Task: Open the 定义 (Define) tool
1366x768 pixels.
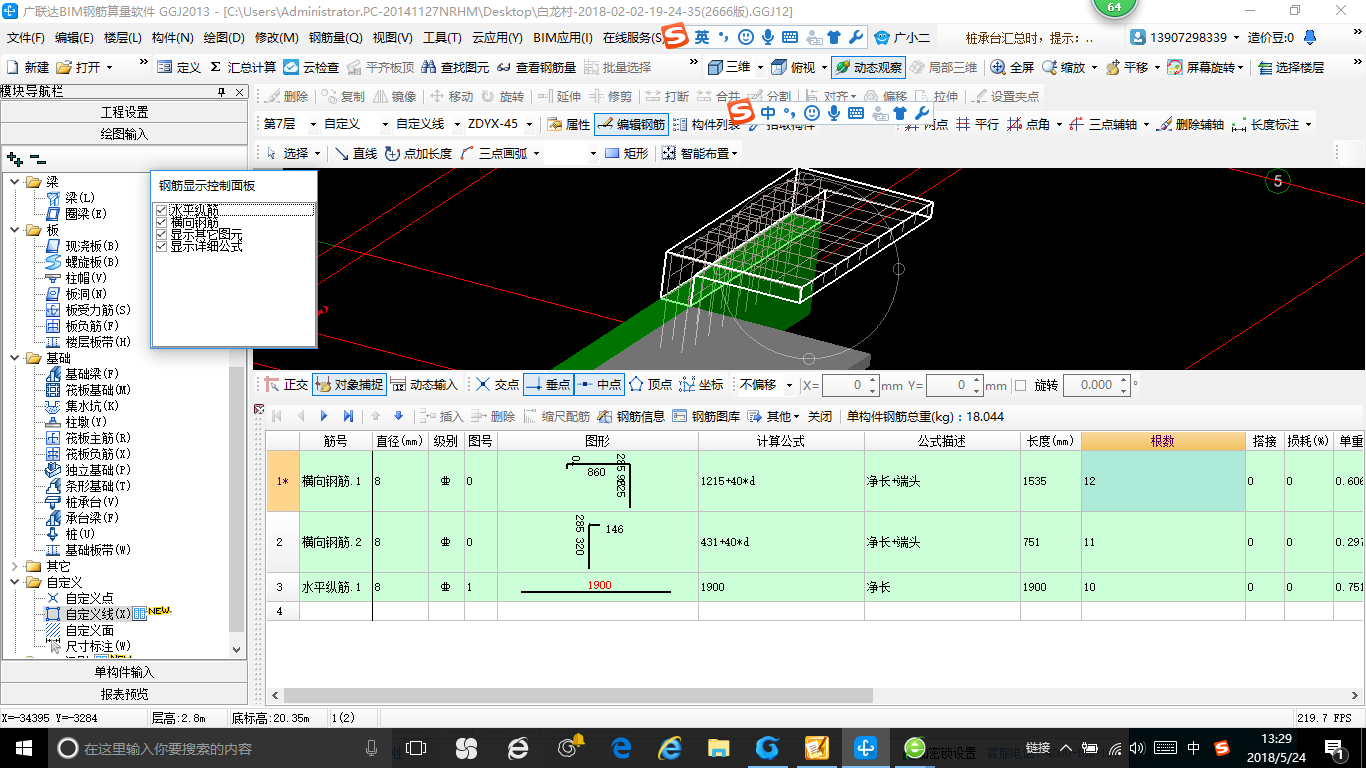Action: 179,68
